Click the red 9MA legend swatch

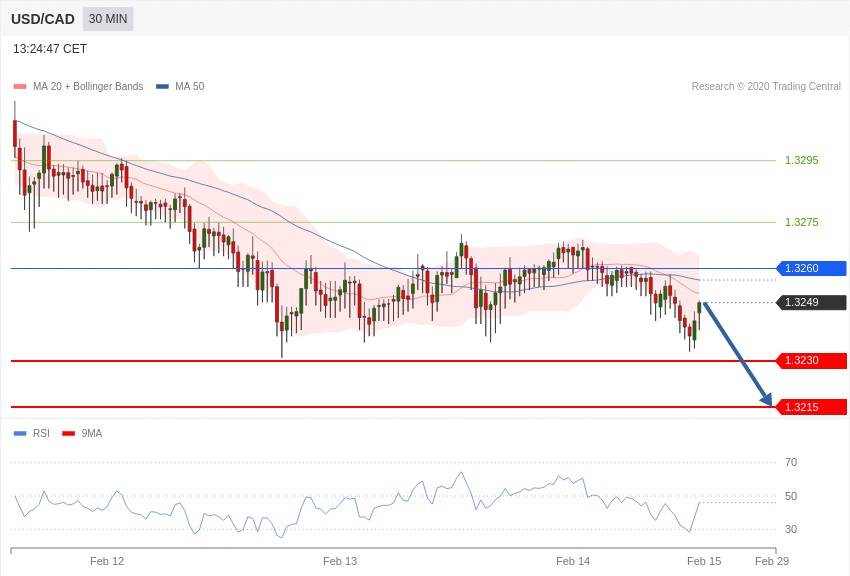(68, 434)
